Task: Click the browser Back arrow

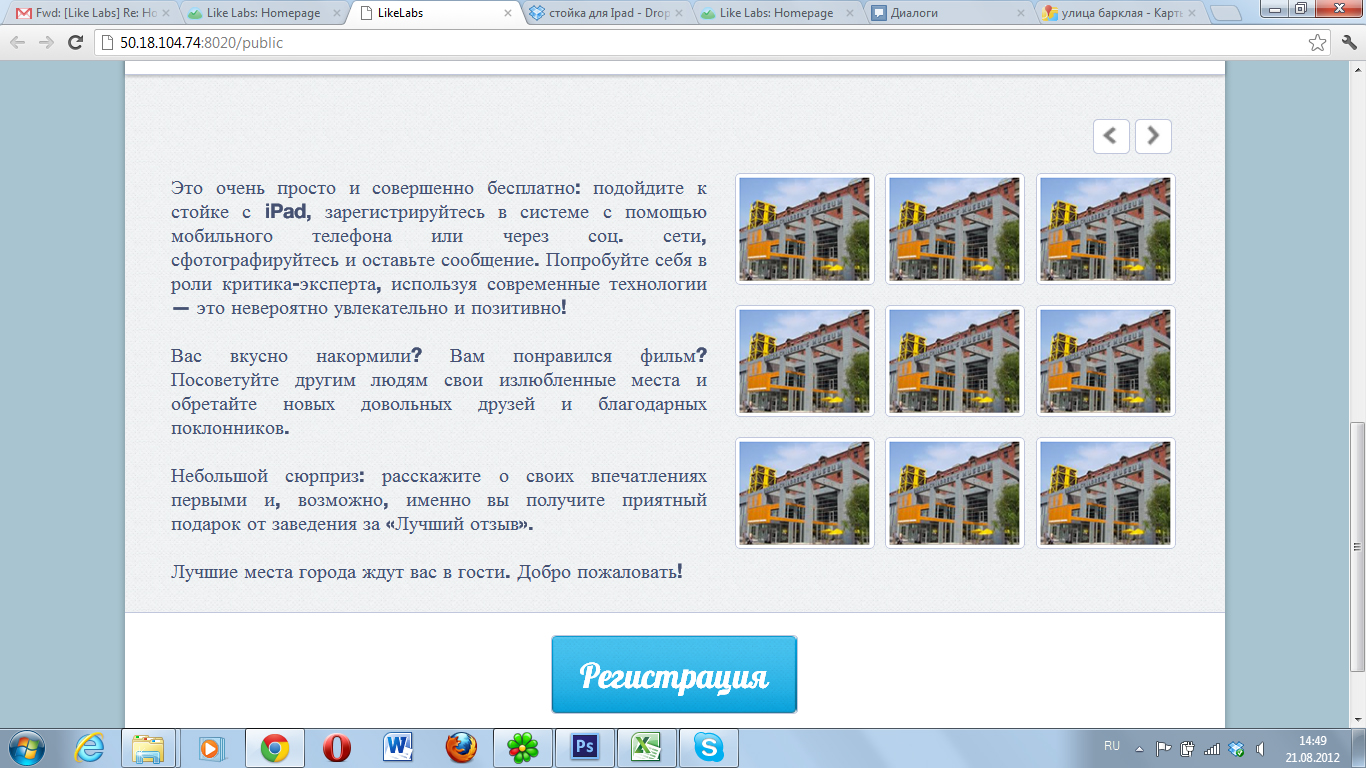Action: [x=18, y=43]
